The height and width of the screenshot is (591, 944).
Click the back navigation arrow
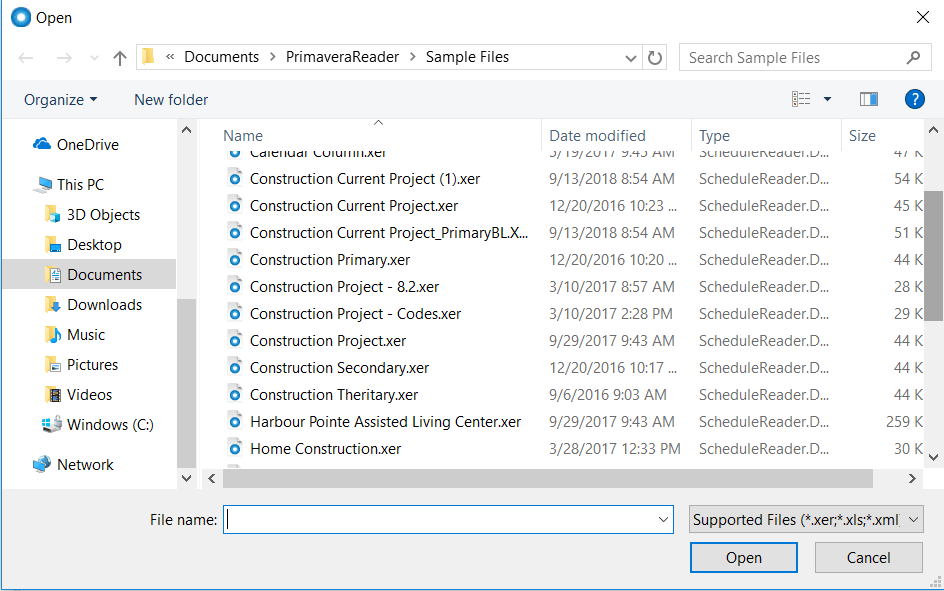point(25,58)
